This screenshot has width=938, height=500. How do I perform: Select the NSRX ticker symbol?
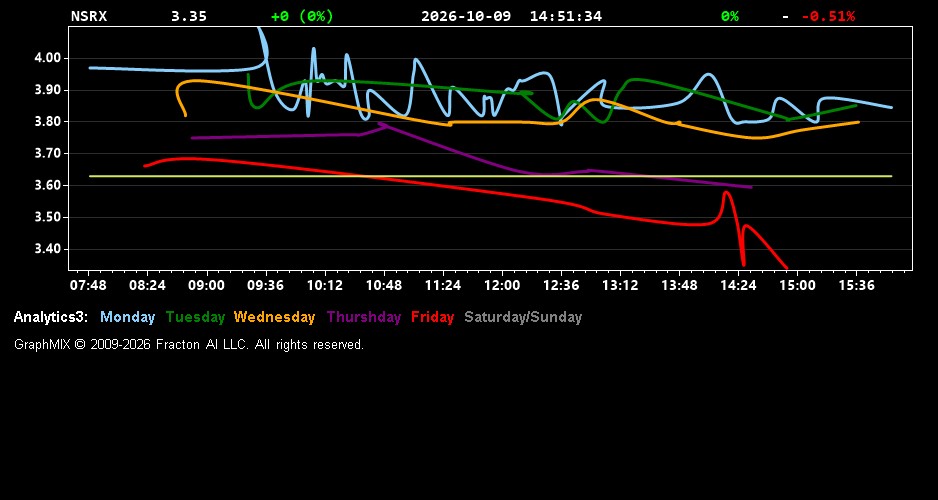tap(89, 16)
